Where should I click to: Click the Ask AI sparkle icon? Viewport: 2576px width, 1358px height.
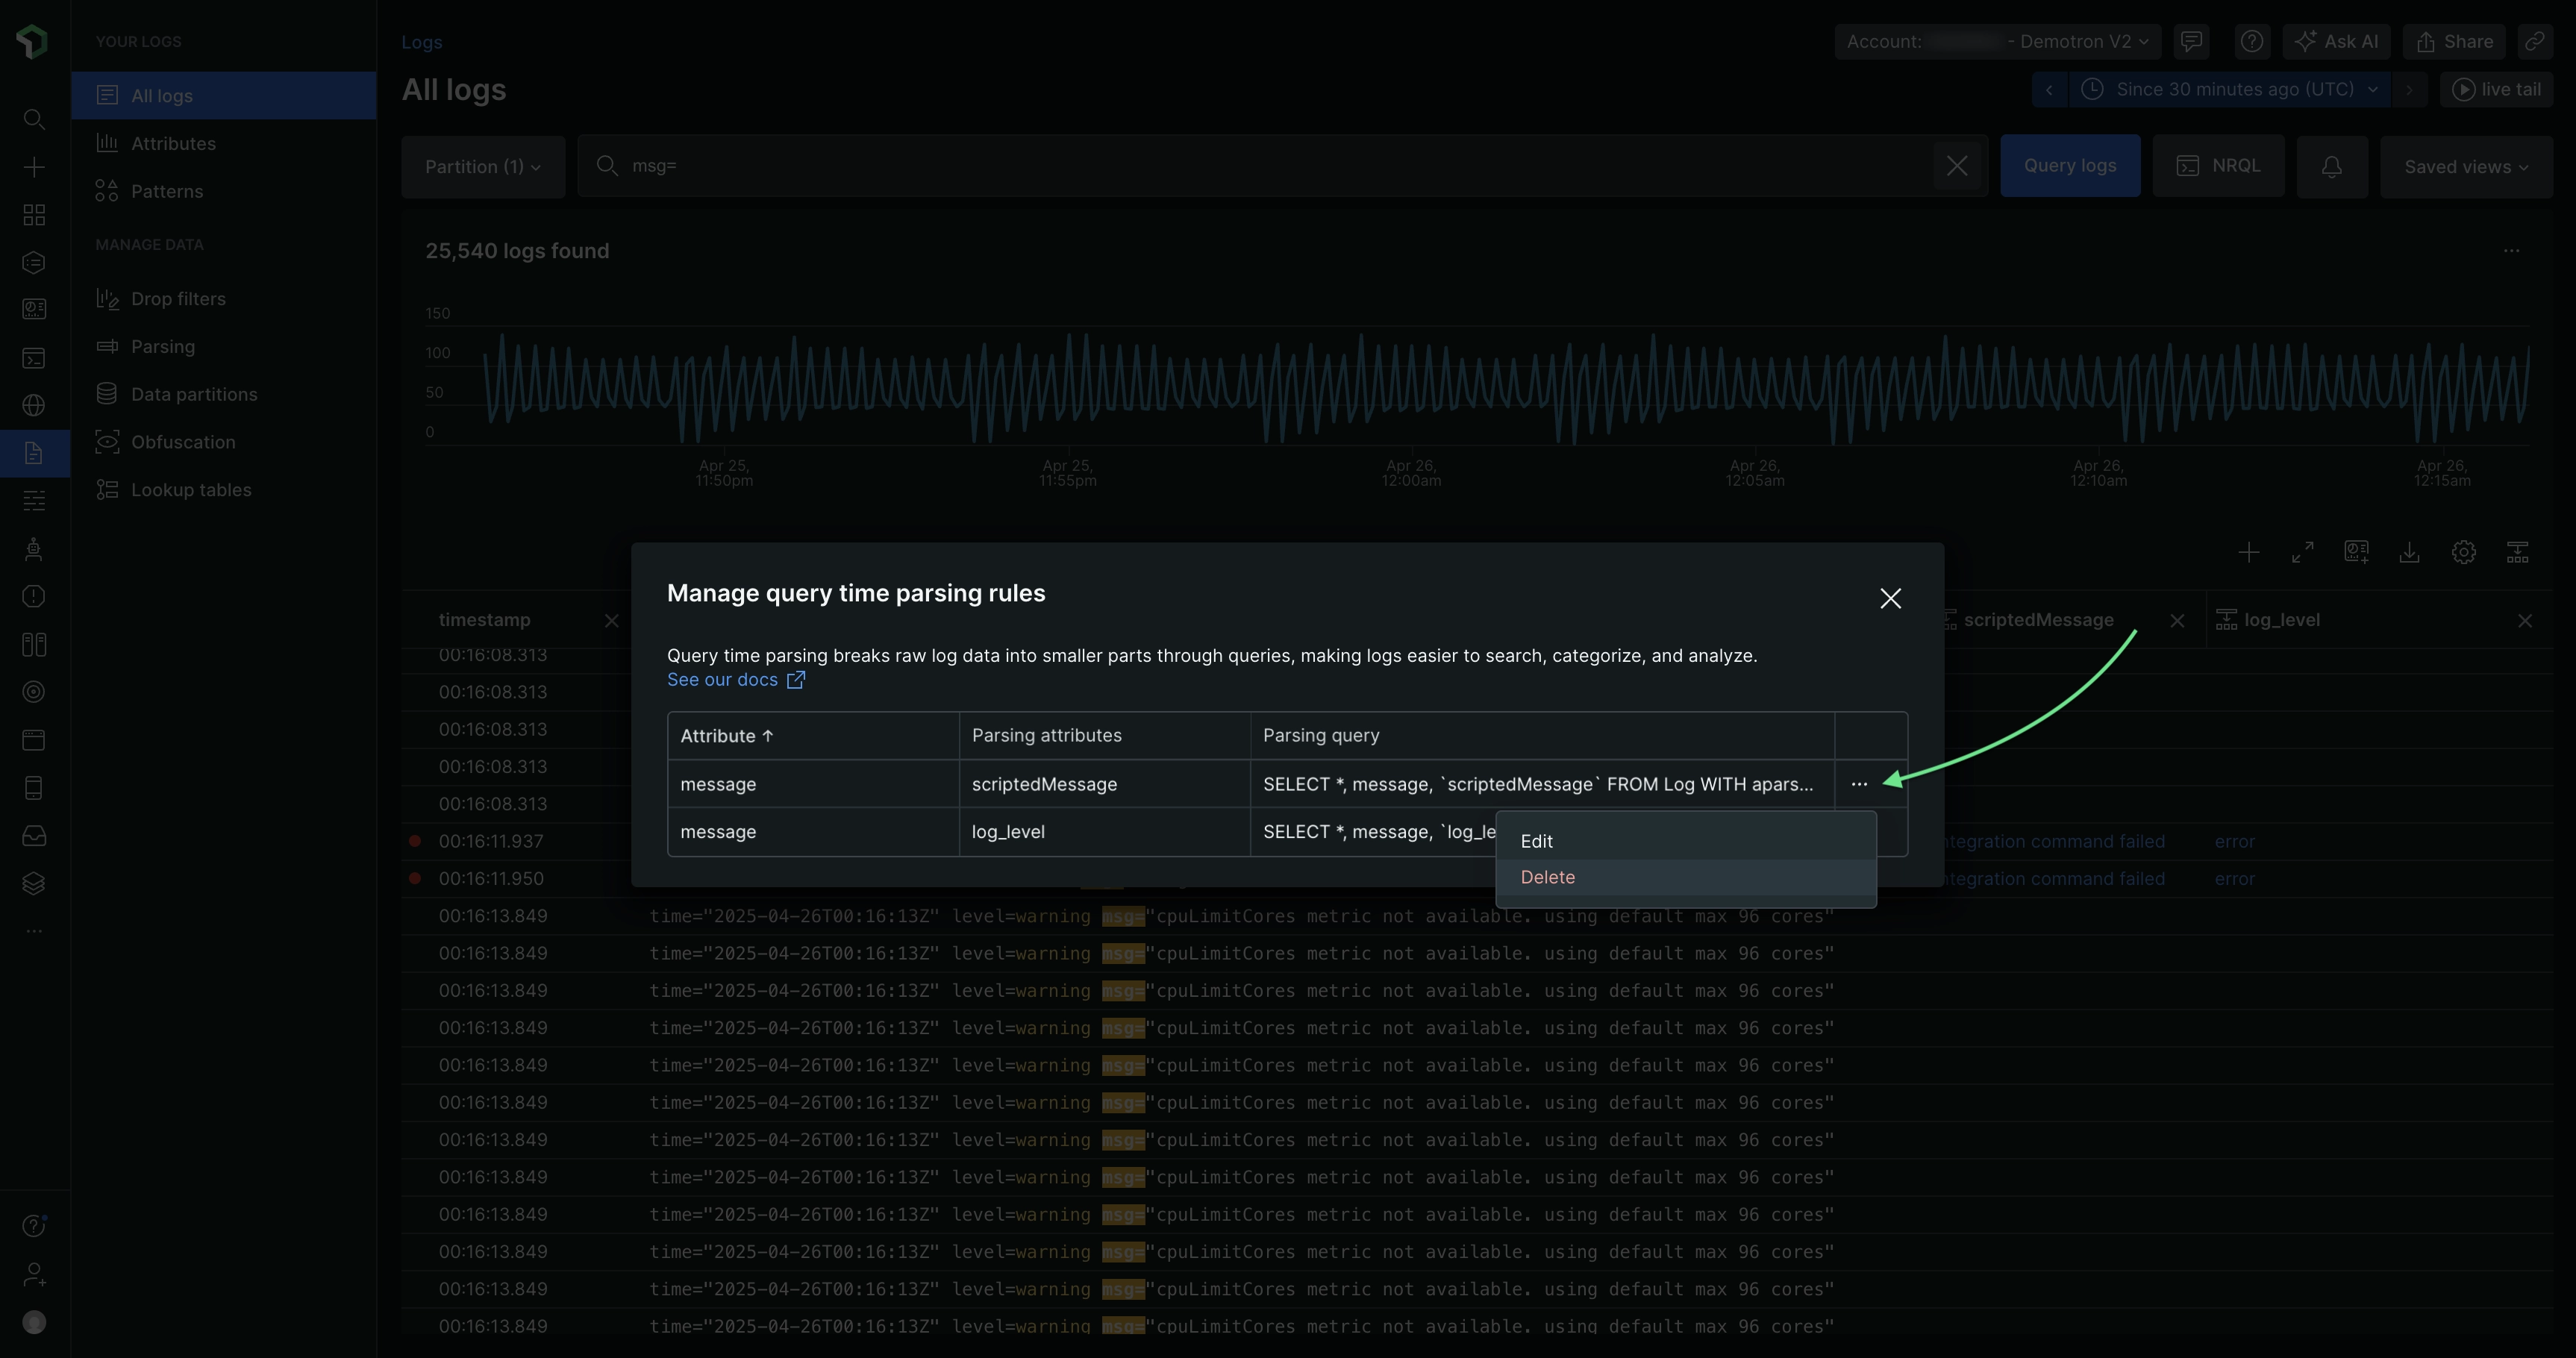pyautogui.click(x=2306, y=41)
